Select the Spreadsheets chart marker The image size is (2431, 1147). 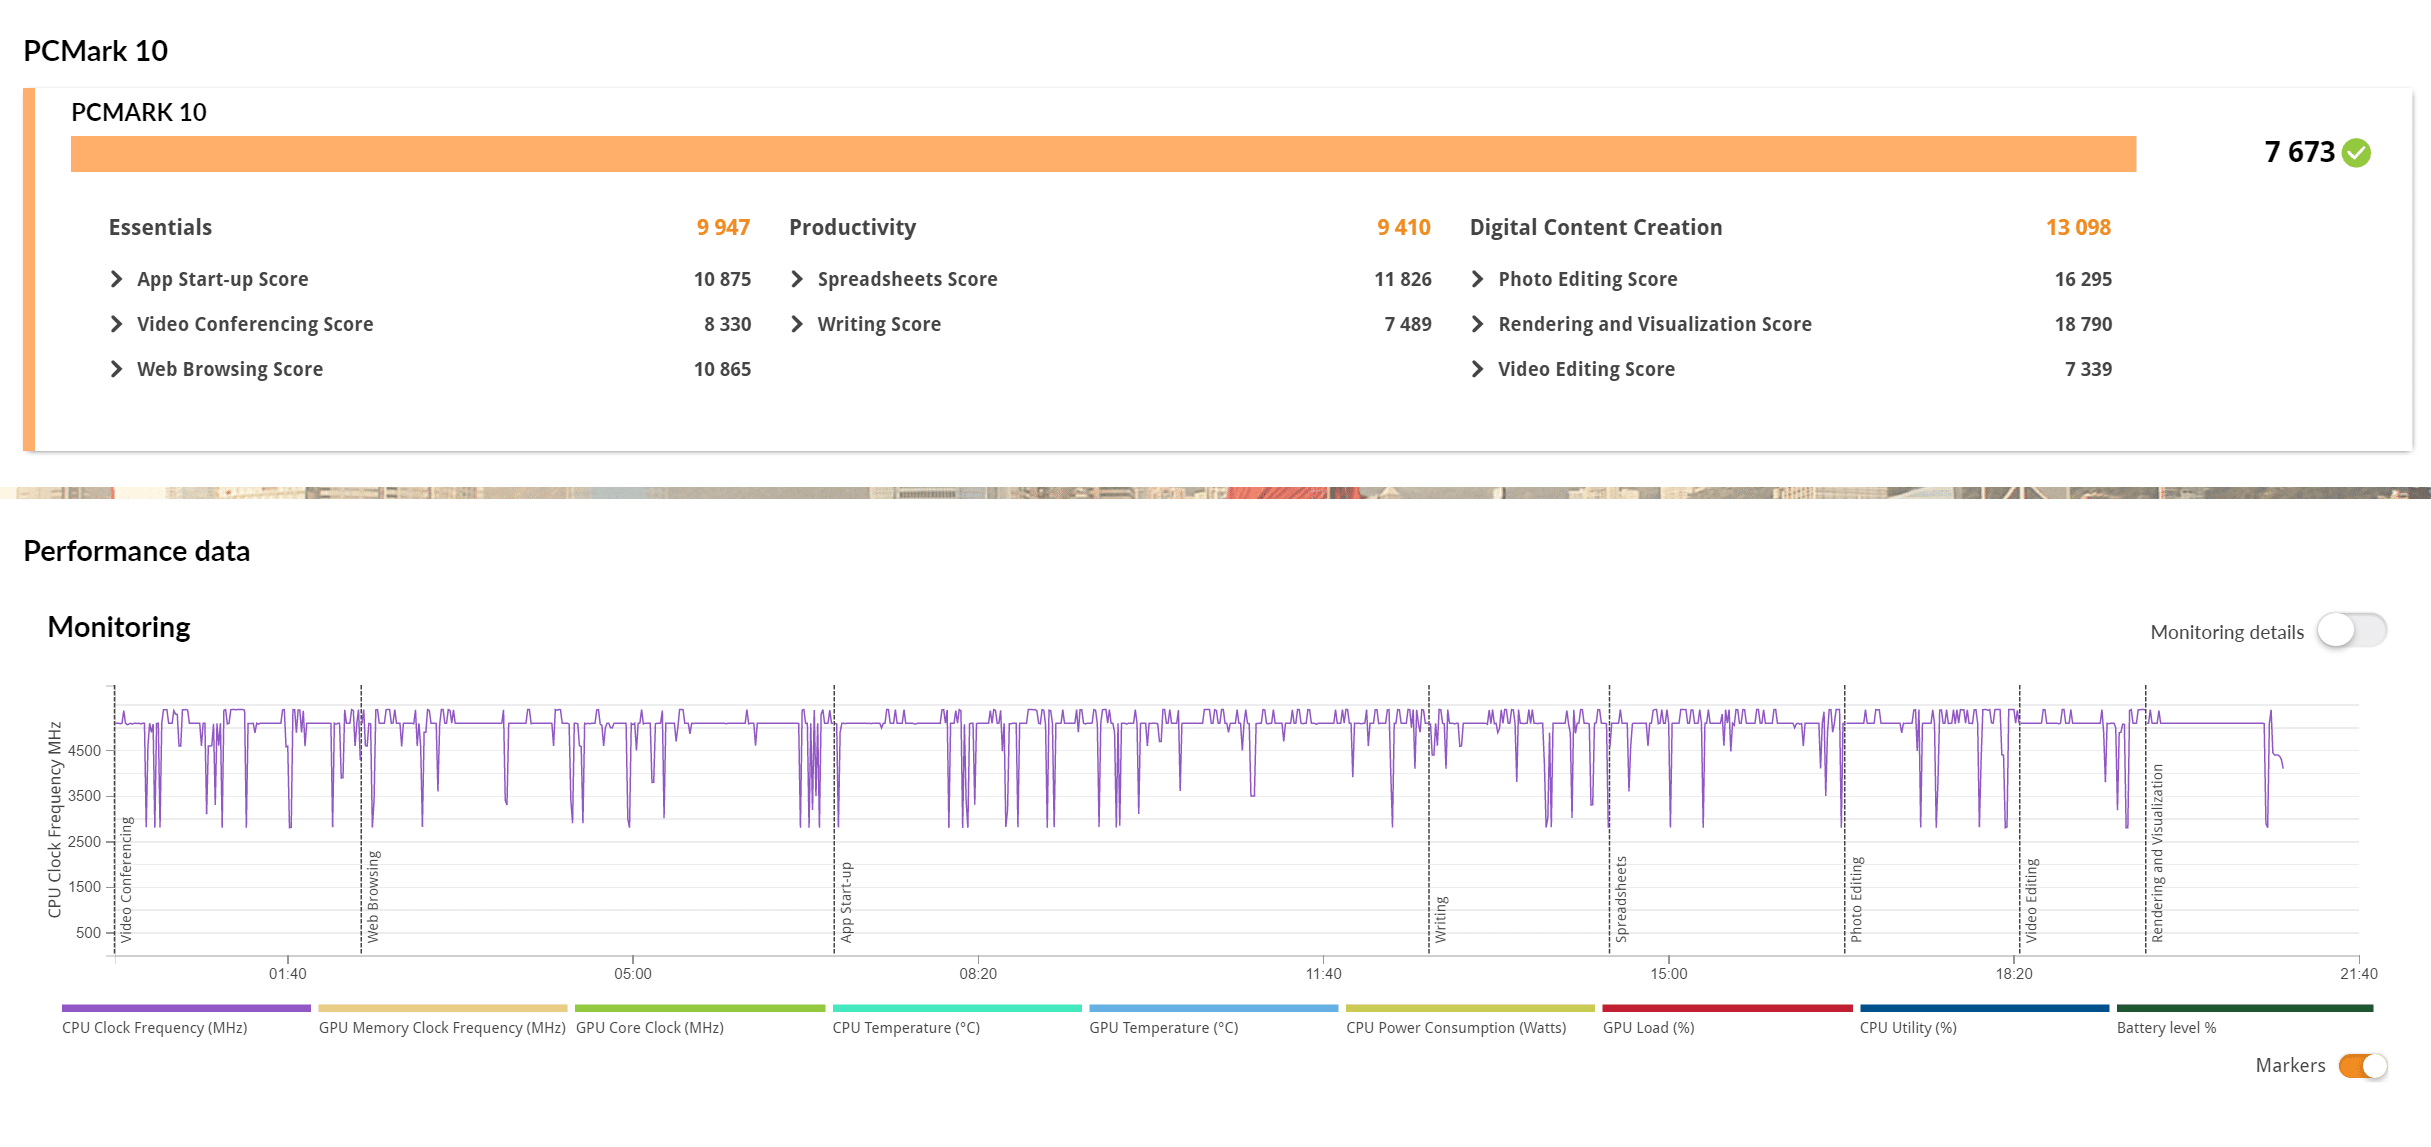(x=1621, y=899)
